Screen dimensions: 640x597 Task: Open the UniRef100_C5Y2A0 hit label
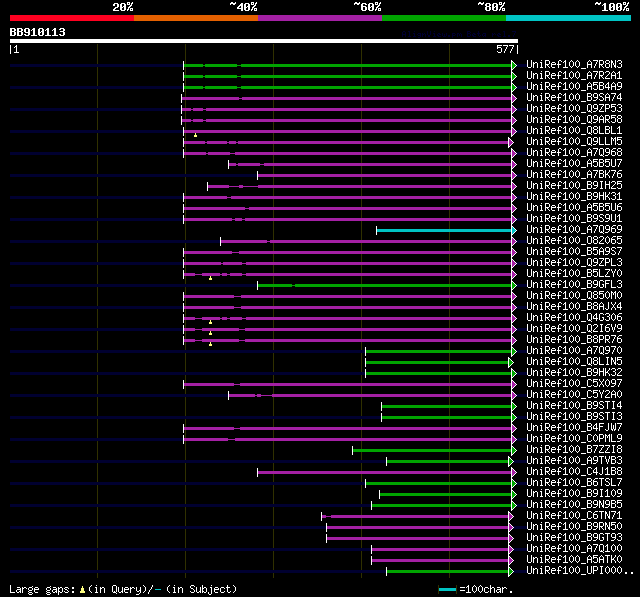[574, 395]
